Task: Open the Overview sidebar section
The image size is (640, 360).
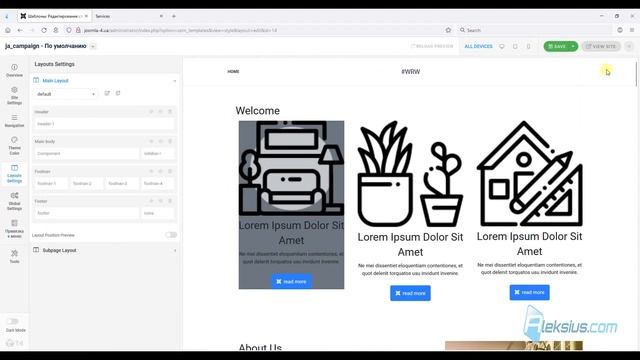Action: point(14,70)
